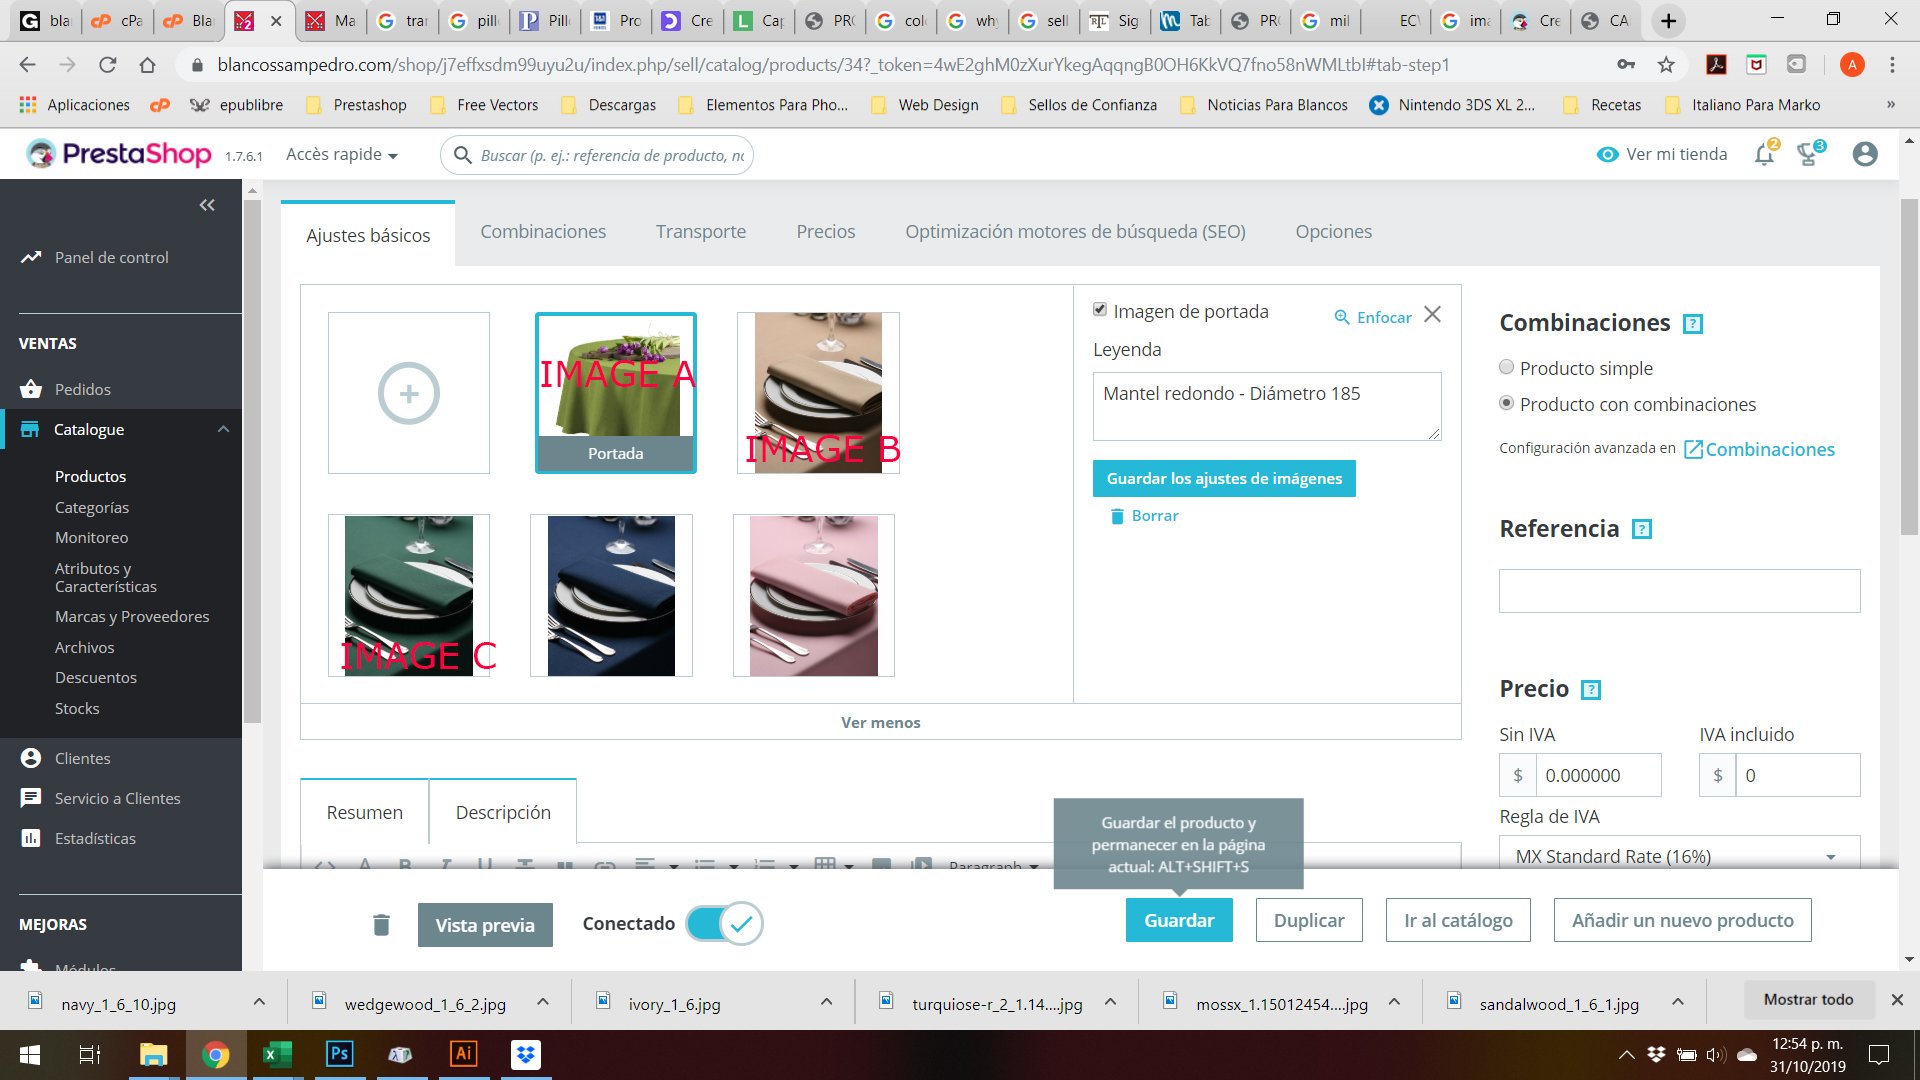Toggle the Conectado switch off
The width and height of the screenshot is (1920, 1080).
pos(725,923)
